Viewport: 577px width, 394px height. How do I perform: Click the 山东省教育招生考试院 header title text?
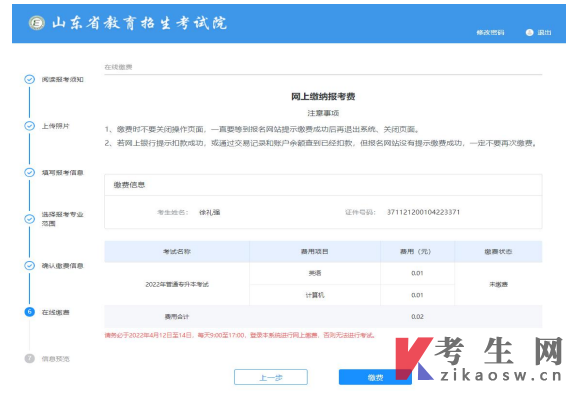(x=139, y=23)
